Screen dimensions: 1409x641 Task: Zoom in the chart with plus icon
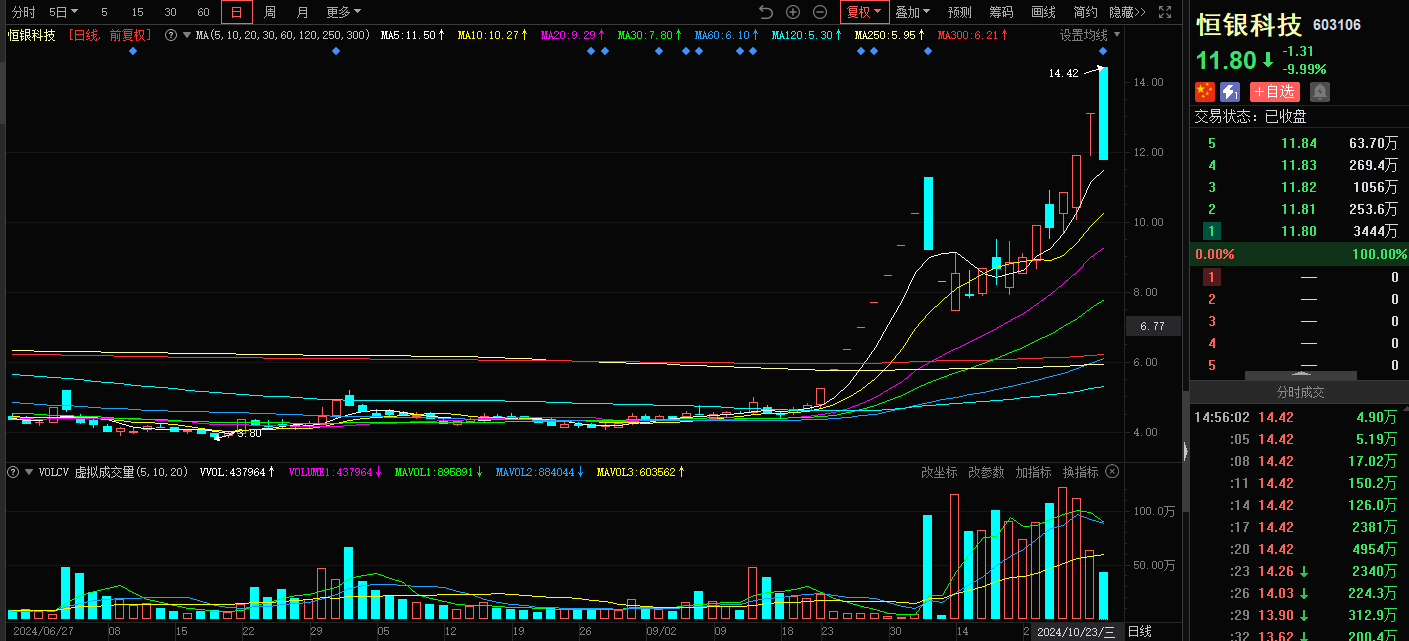coord(793,12)
